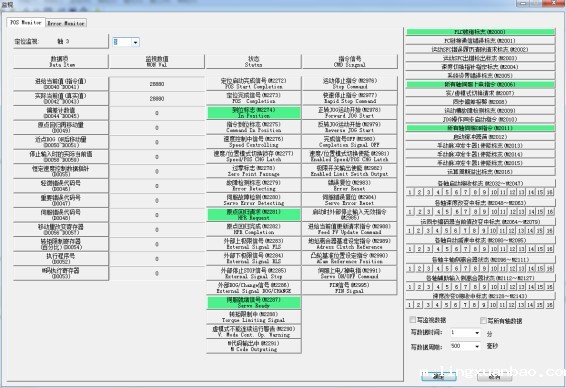566x388 pixels.
Task: Click the Forward JOG Start M2978 signal
Action: pyautogui.click(x=349, y=113)
